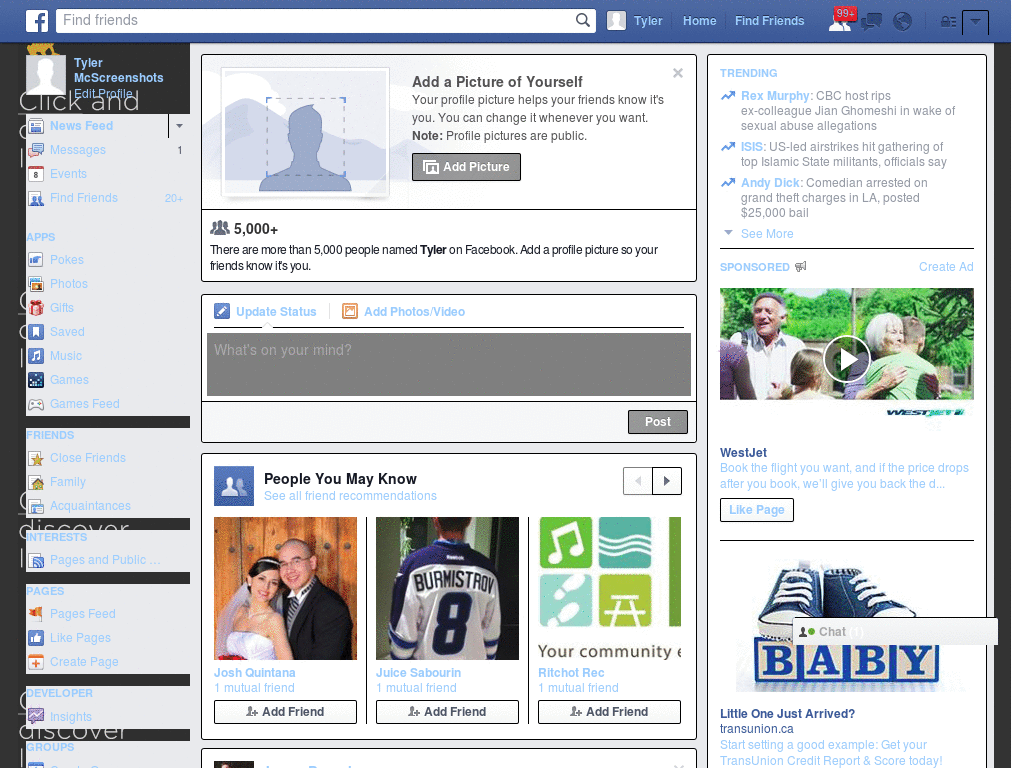The height and width of the screenshot is (768, 1024).
Task: Click the Add Picture button
Action: 466,167
